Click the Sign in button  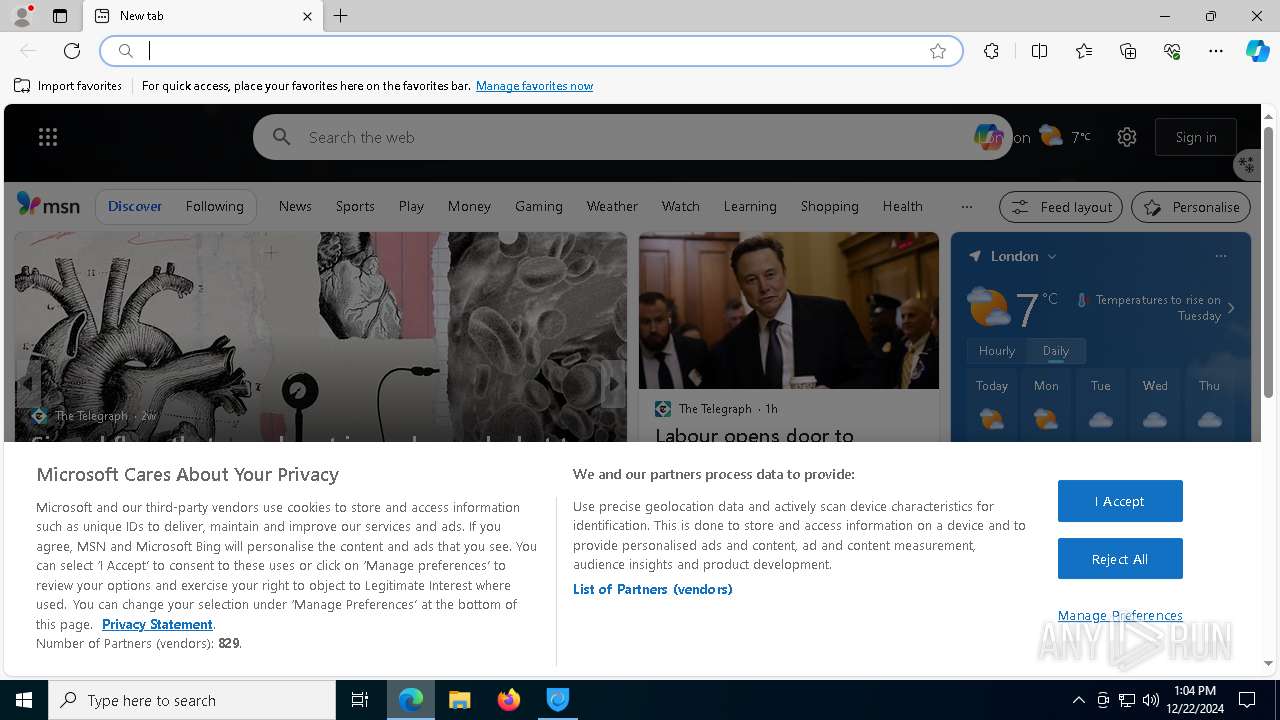[1196, 137]
